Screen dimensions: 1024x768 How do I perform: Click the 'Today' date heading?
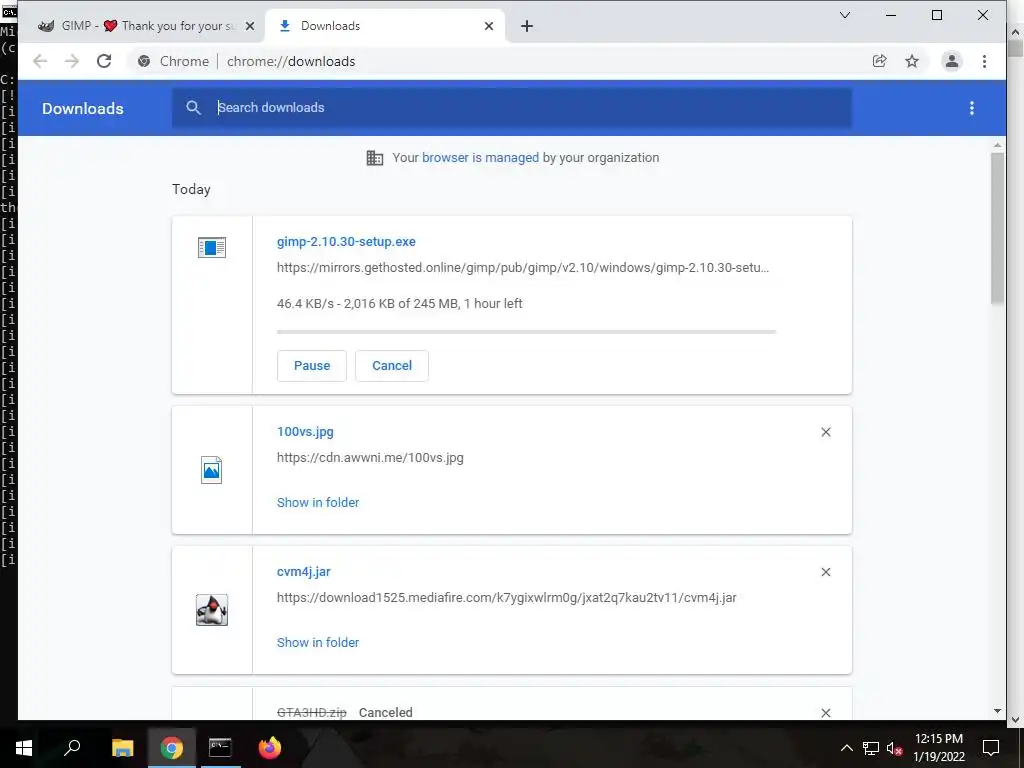[191, 189]
